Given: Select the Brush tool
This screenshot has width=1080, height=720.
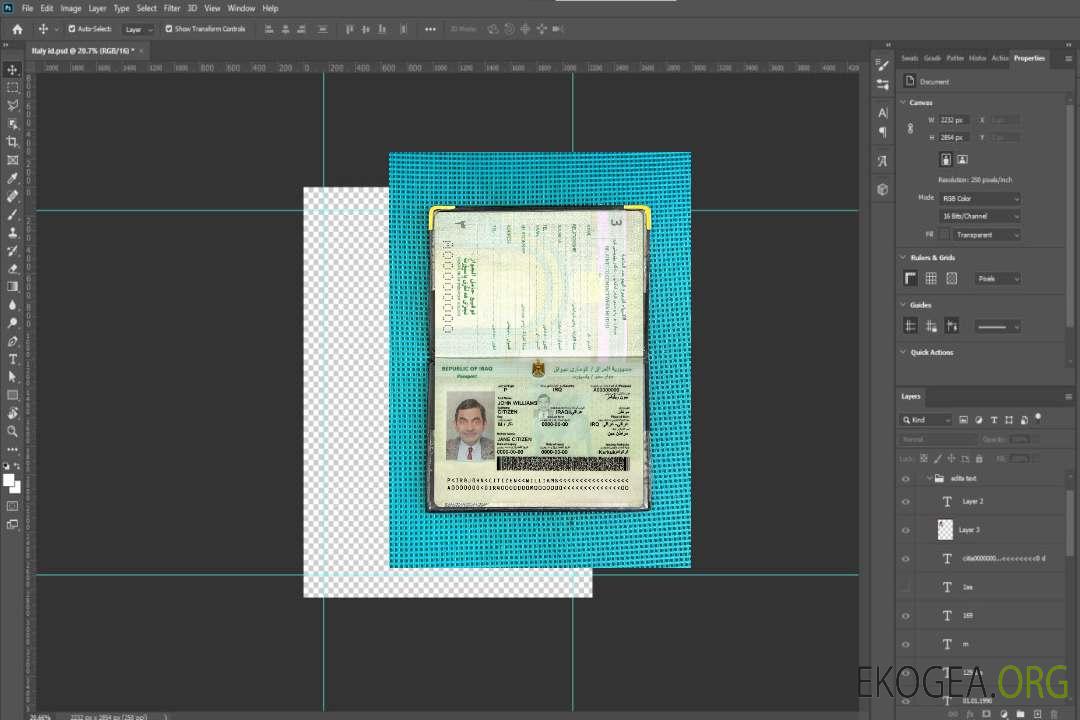Looking at the screenshot, I should click(12, 214).
